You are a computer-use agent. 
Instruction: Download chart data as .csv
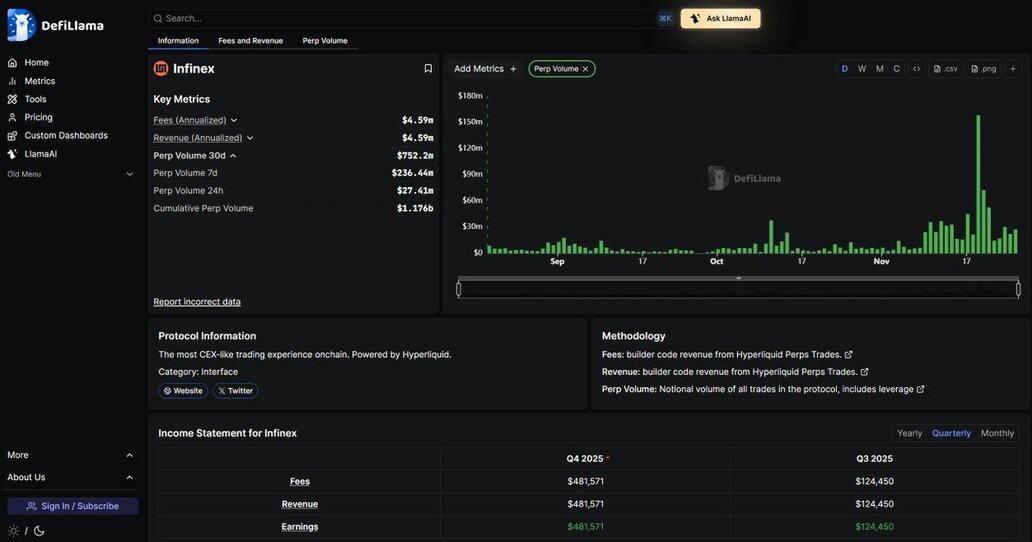[x=946, y=69]
